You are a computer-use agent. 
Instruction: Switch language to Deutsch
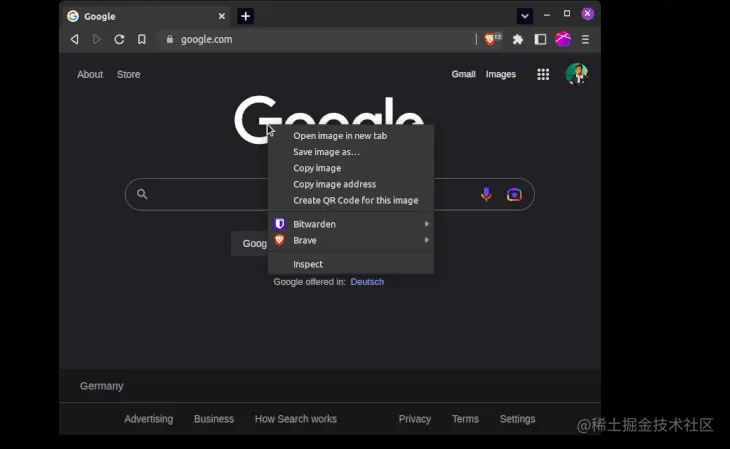pyautogui.click(x=367, y=282)
